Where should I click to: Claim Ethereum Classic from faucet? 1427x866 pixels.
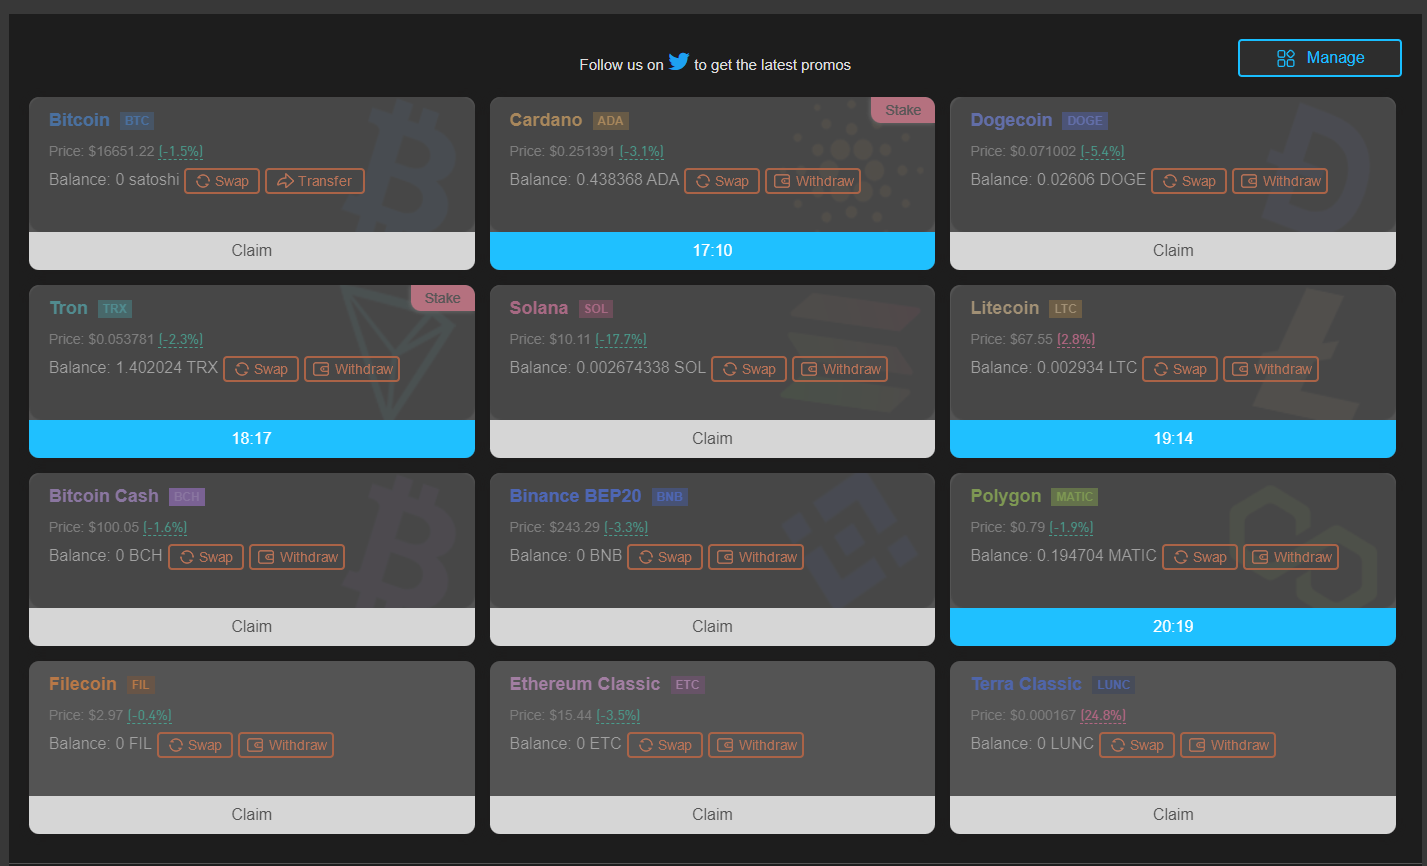(x=712, y=815)
